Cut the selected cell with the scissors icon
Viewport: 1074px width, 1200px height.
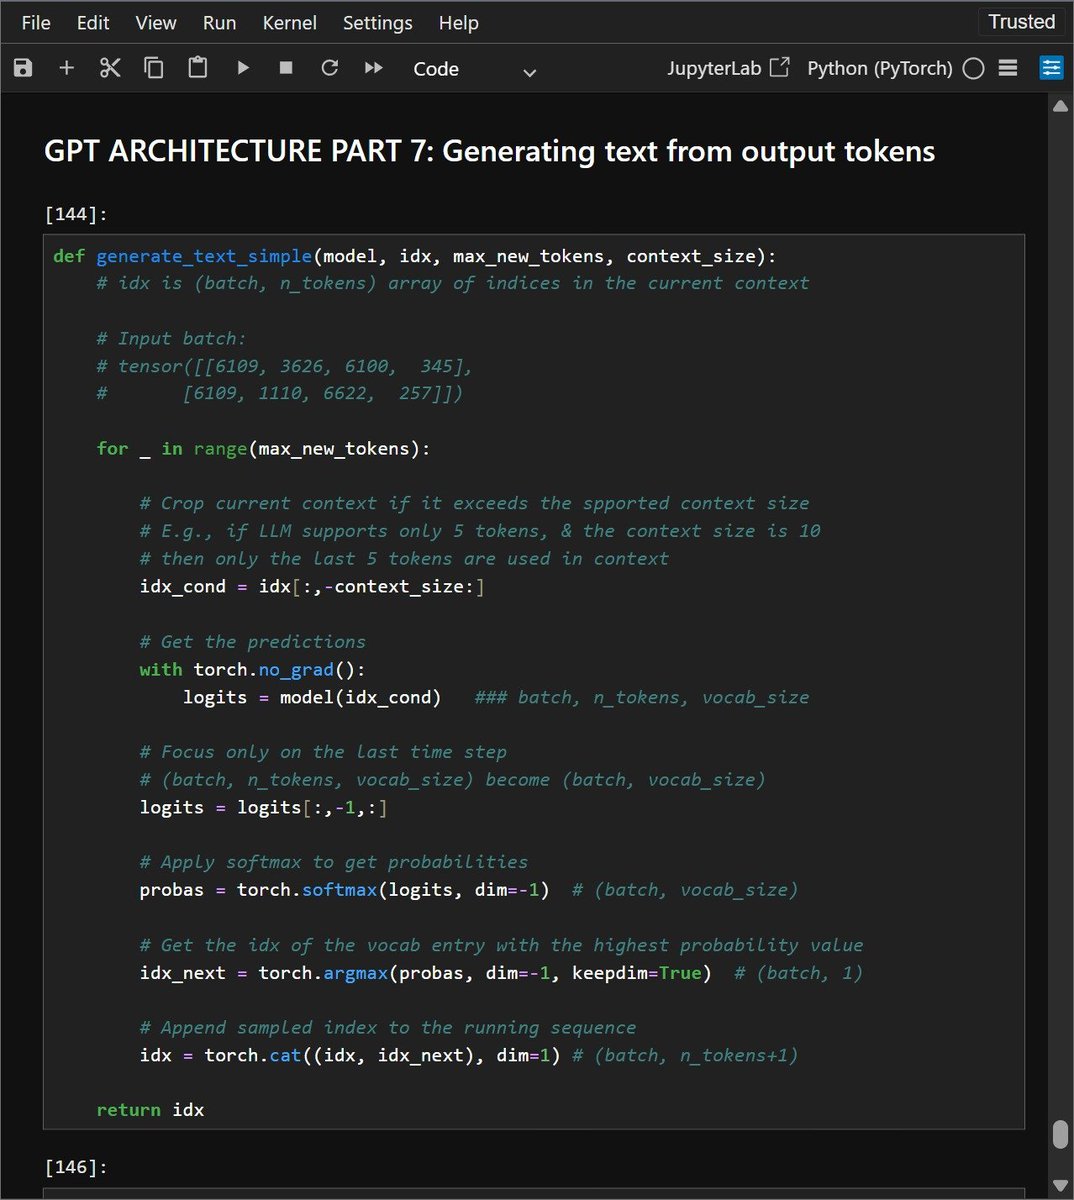[110, 68]
